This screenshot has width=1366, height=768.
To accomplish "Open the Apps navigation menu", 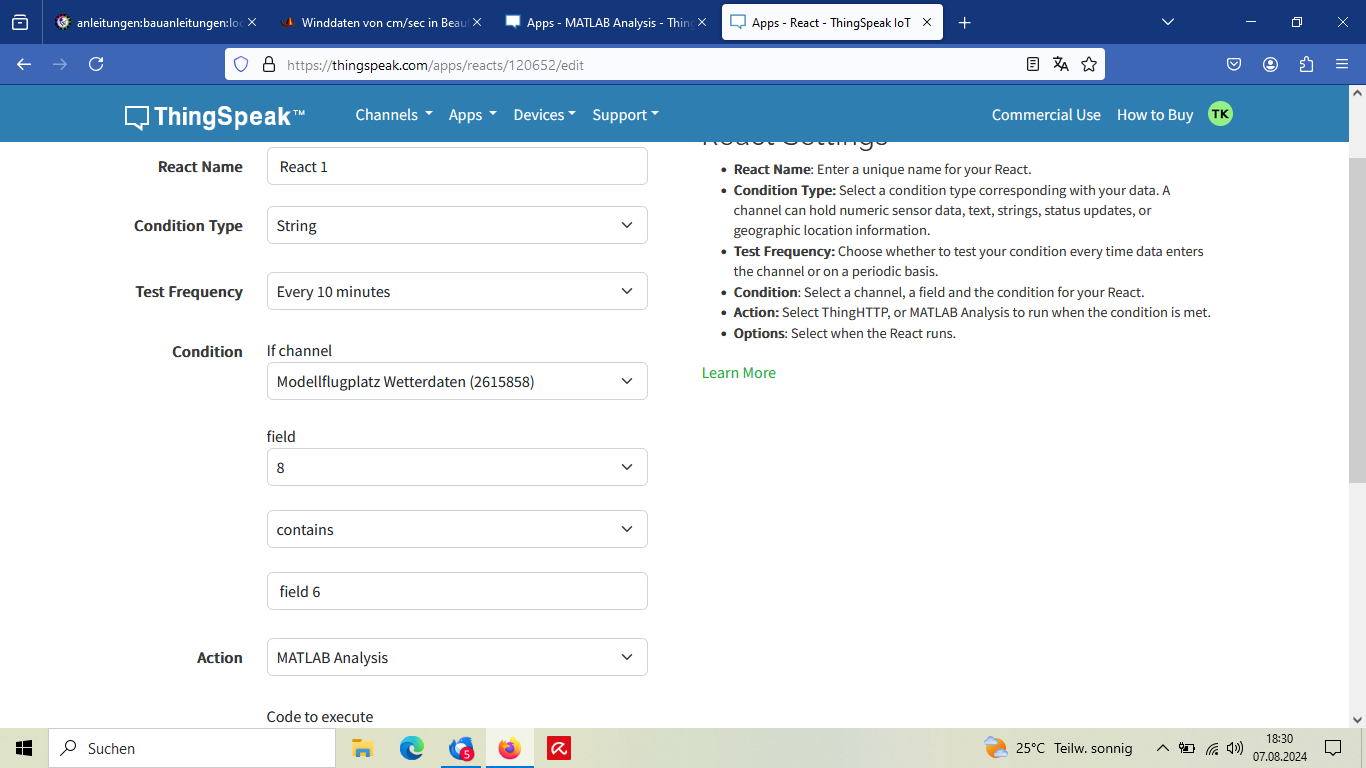I will pos(472,115).
